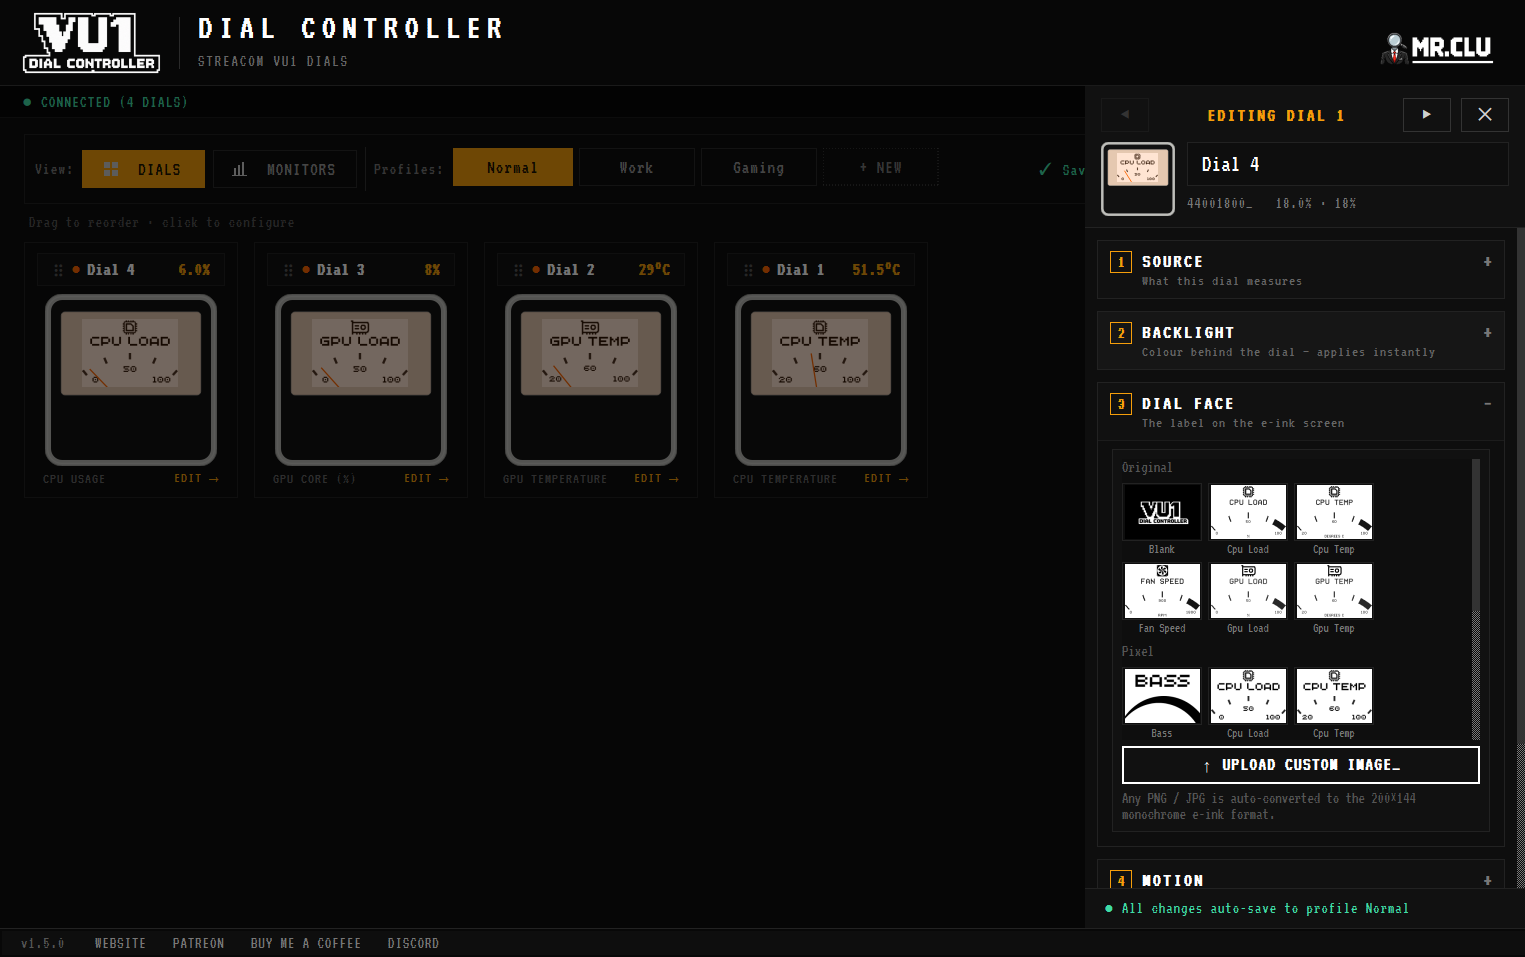Select the Blank VU1 dial face thumbnail
The image size is (1525, 957).
tap(1162, 512)
